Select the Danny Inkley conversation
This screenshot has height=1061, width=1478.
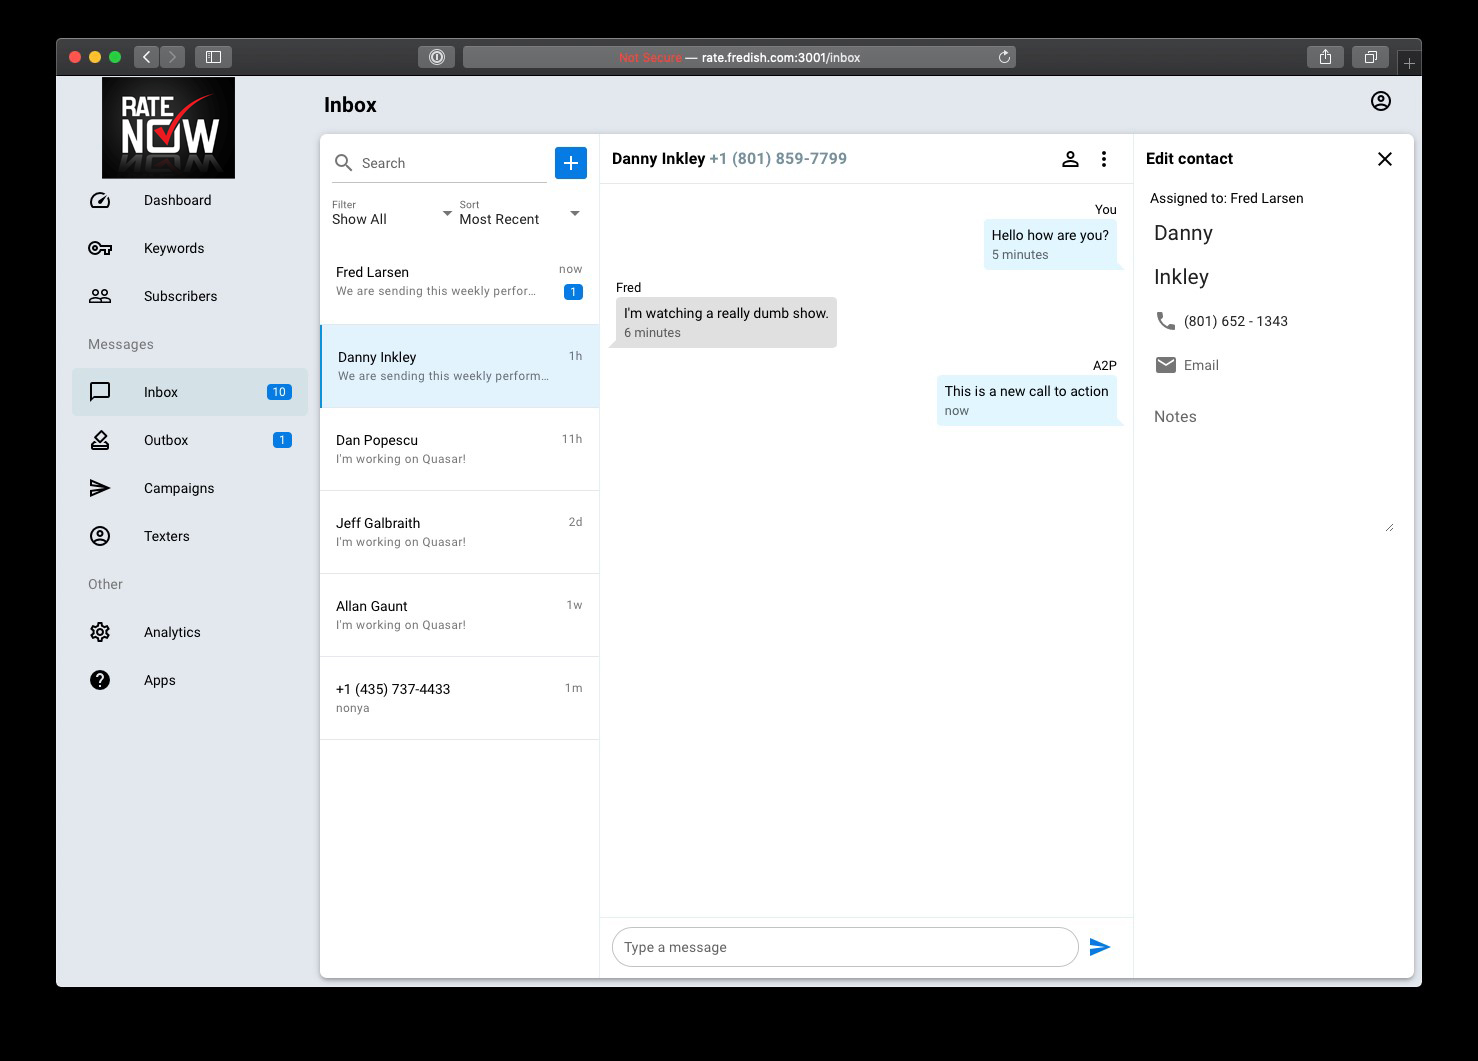pyautogui.click(x=459, y=366)
